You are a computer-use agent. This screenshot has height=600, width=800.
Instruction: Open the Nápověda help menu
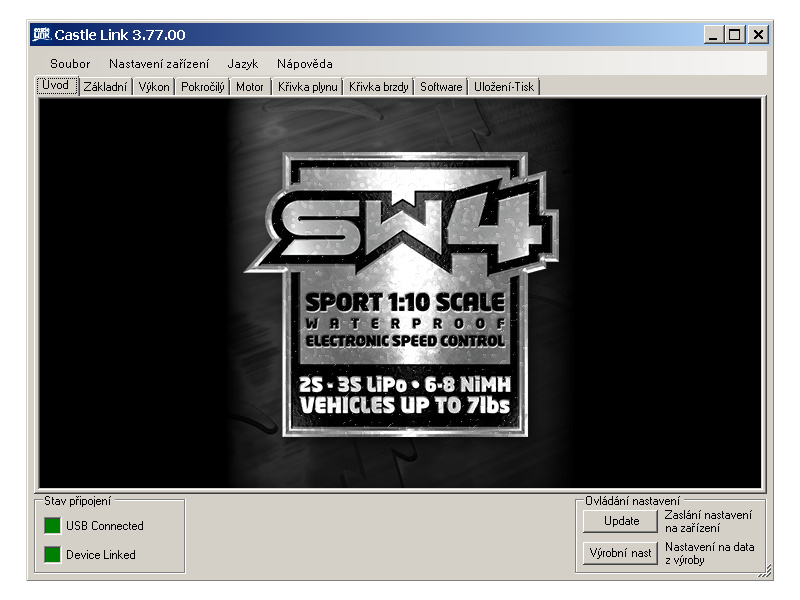point(305,63)
